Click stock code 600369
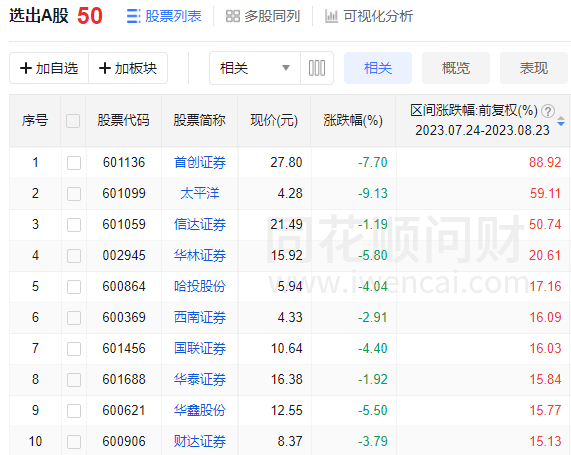Viewport: 571px width, 455px height. coord(124,317)
